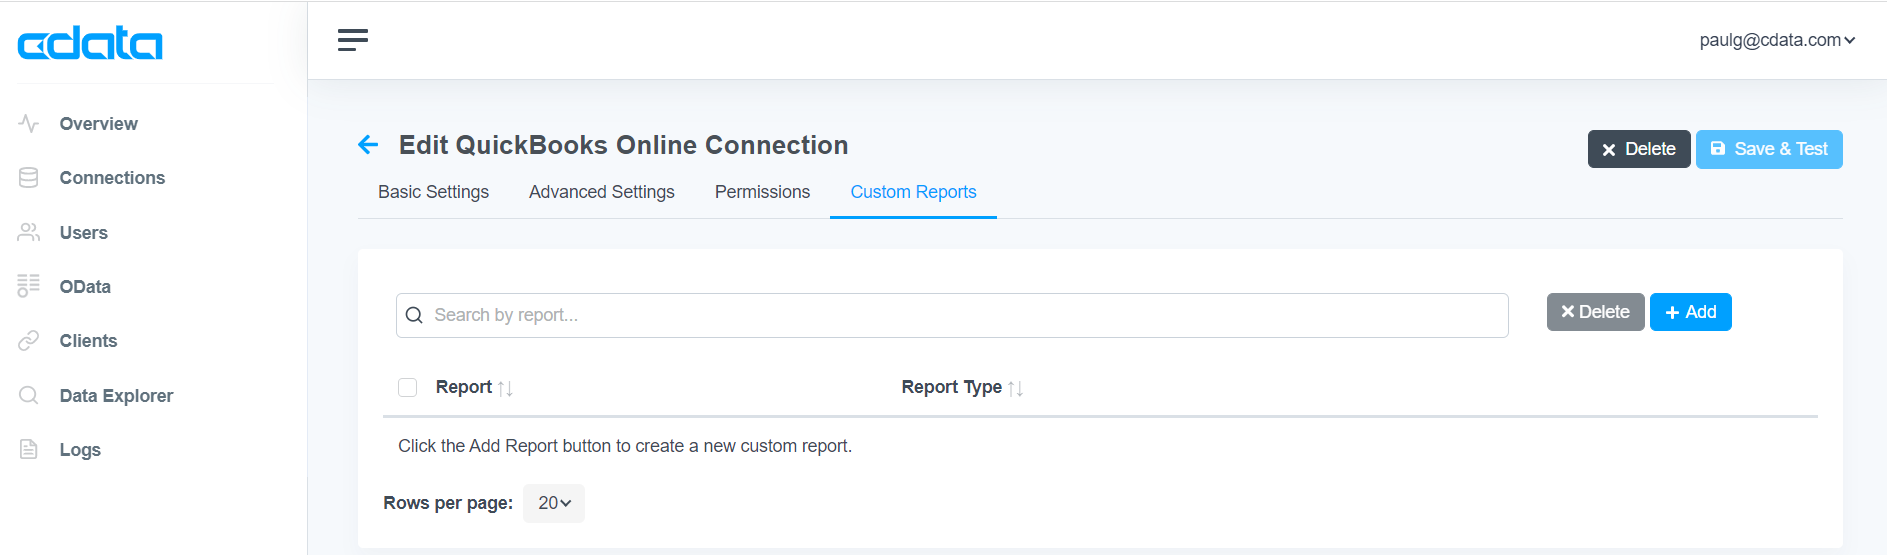Viewport: 1887px width, 555px height.
Task: Go back using the blue arrow
Action: click(x=368, y=145)
